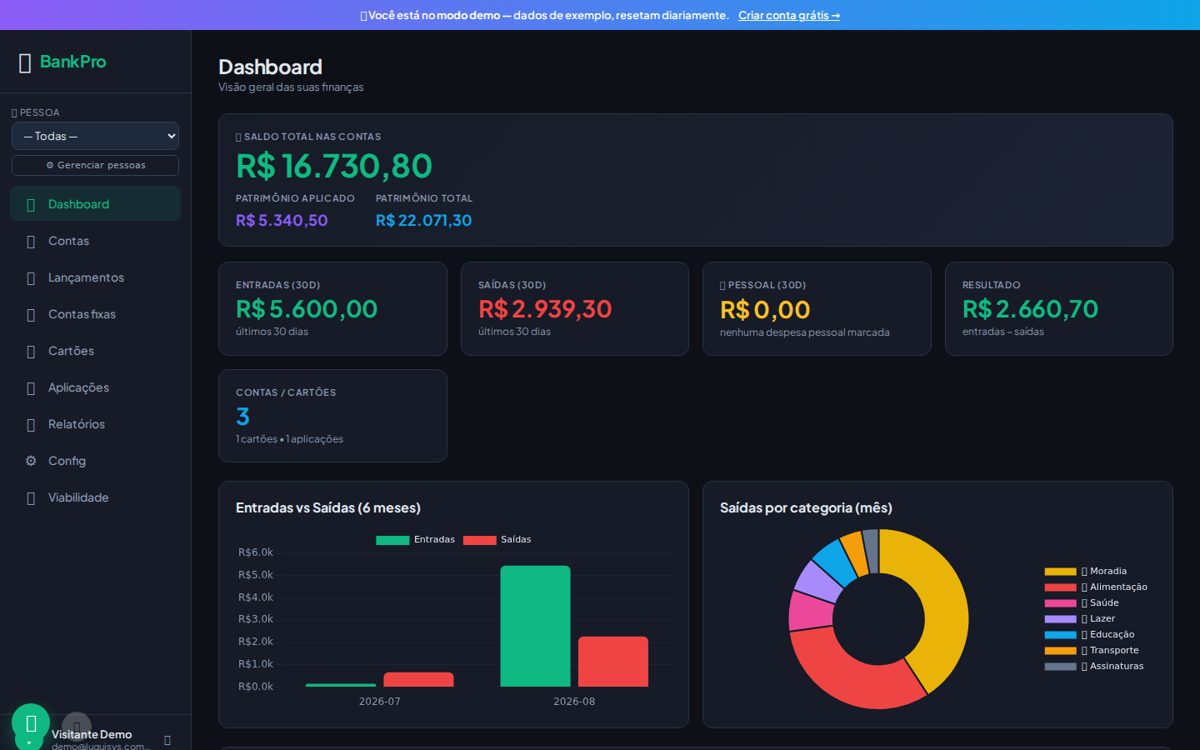This screenshot has width=1200, height=750.
Task: Click the '1 cartões • 1 aplicações' text
Action: [x=289, y=439]
